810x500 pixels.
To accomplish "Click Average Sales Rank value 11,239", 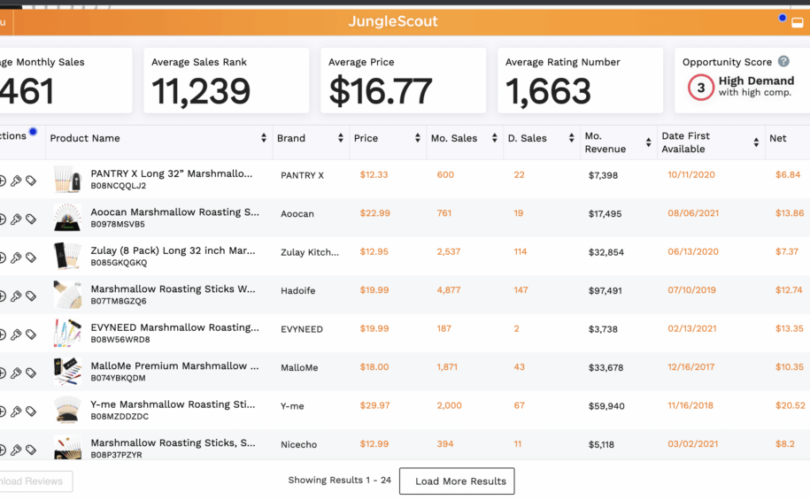I will pyautogui.click(x=201, y=91).
